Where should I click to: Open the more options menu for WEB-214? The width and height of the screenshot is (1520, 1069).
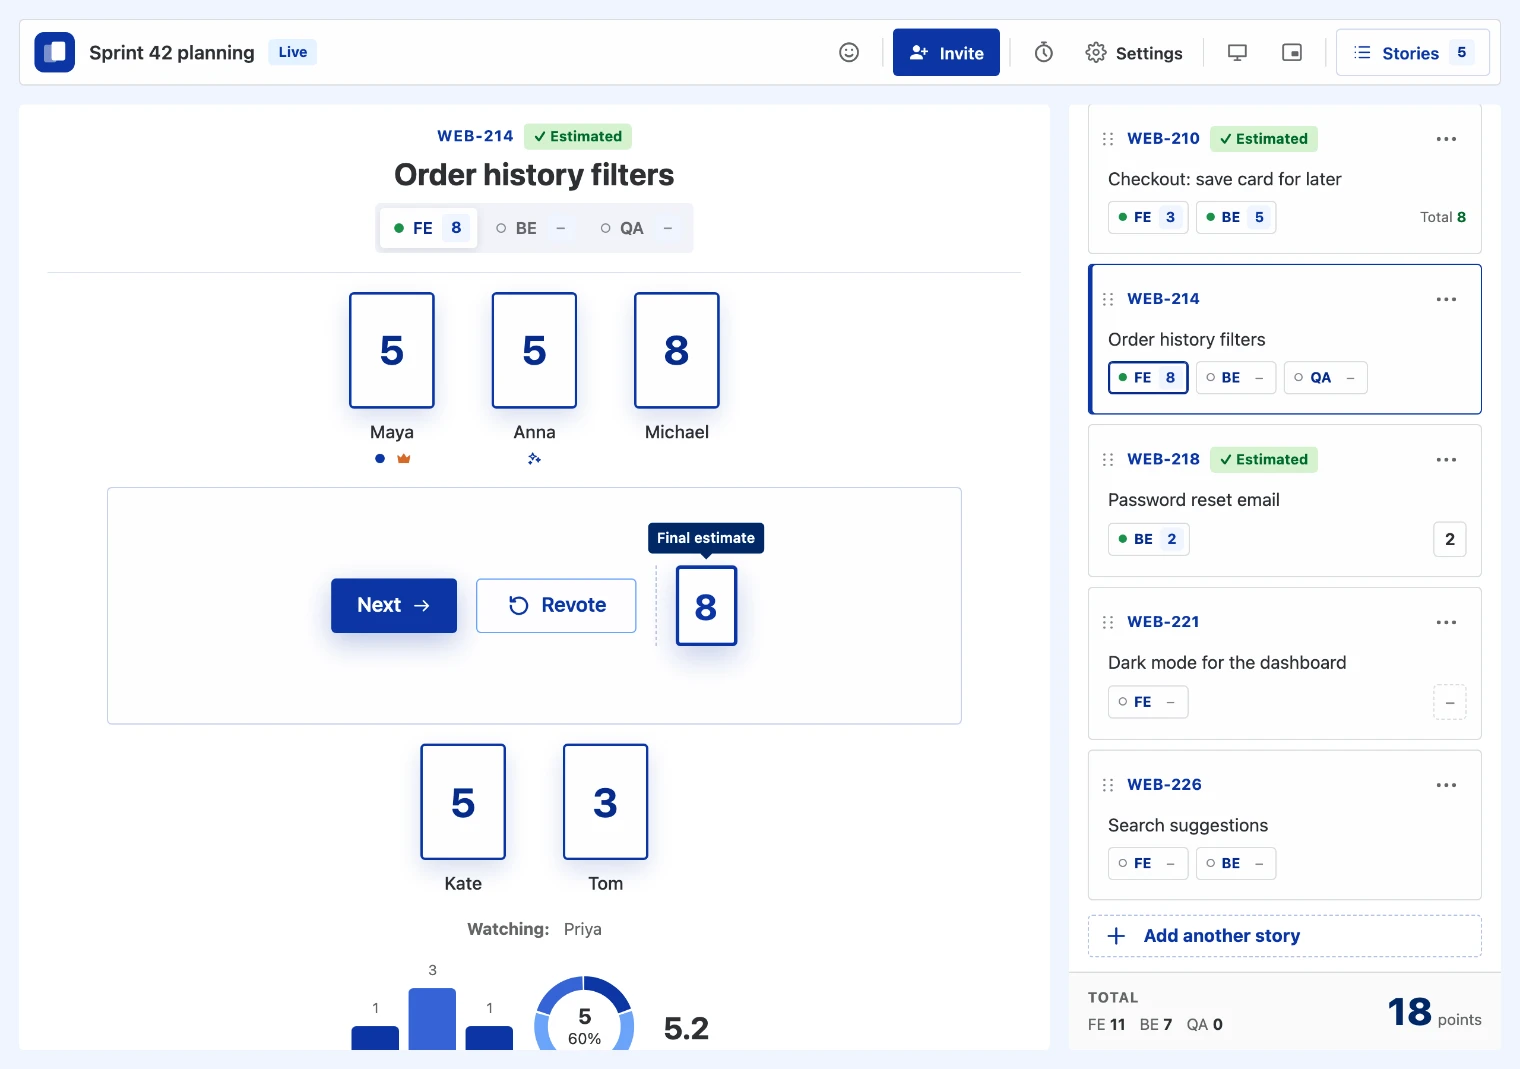point(1446,299)
